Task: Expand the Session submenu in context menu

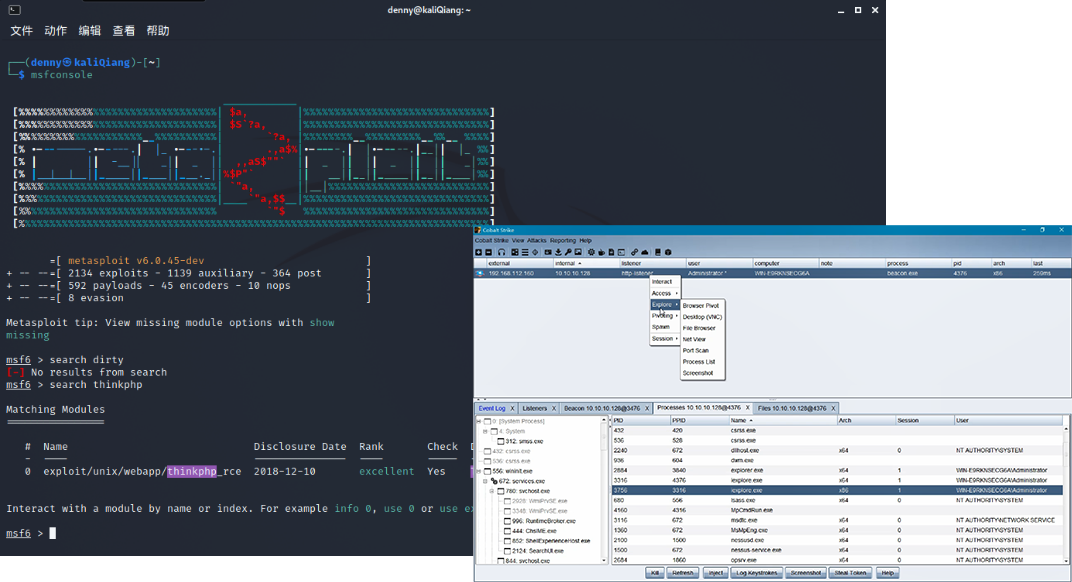Action: [664, 339]
